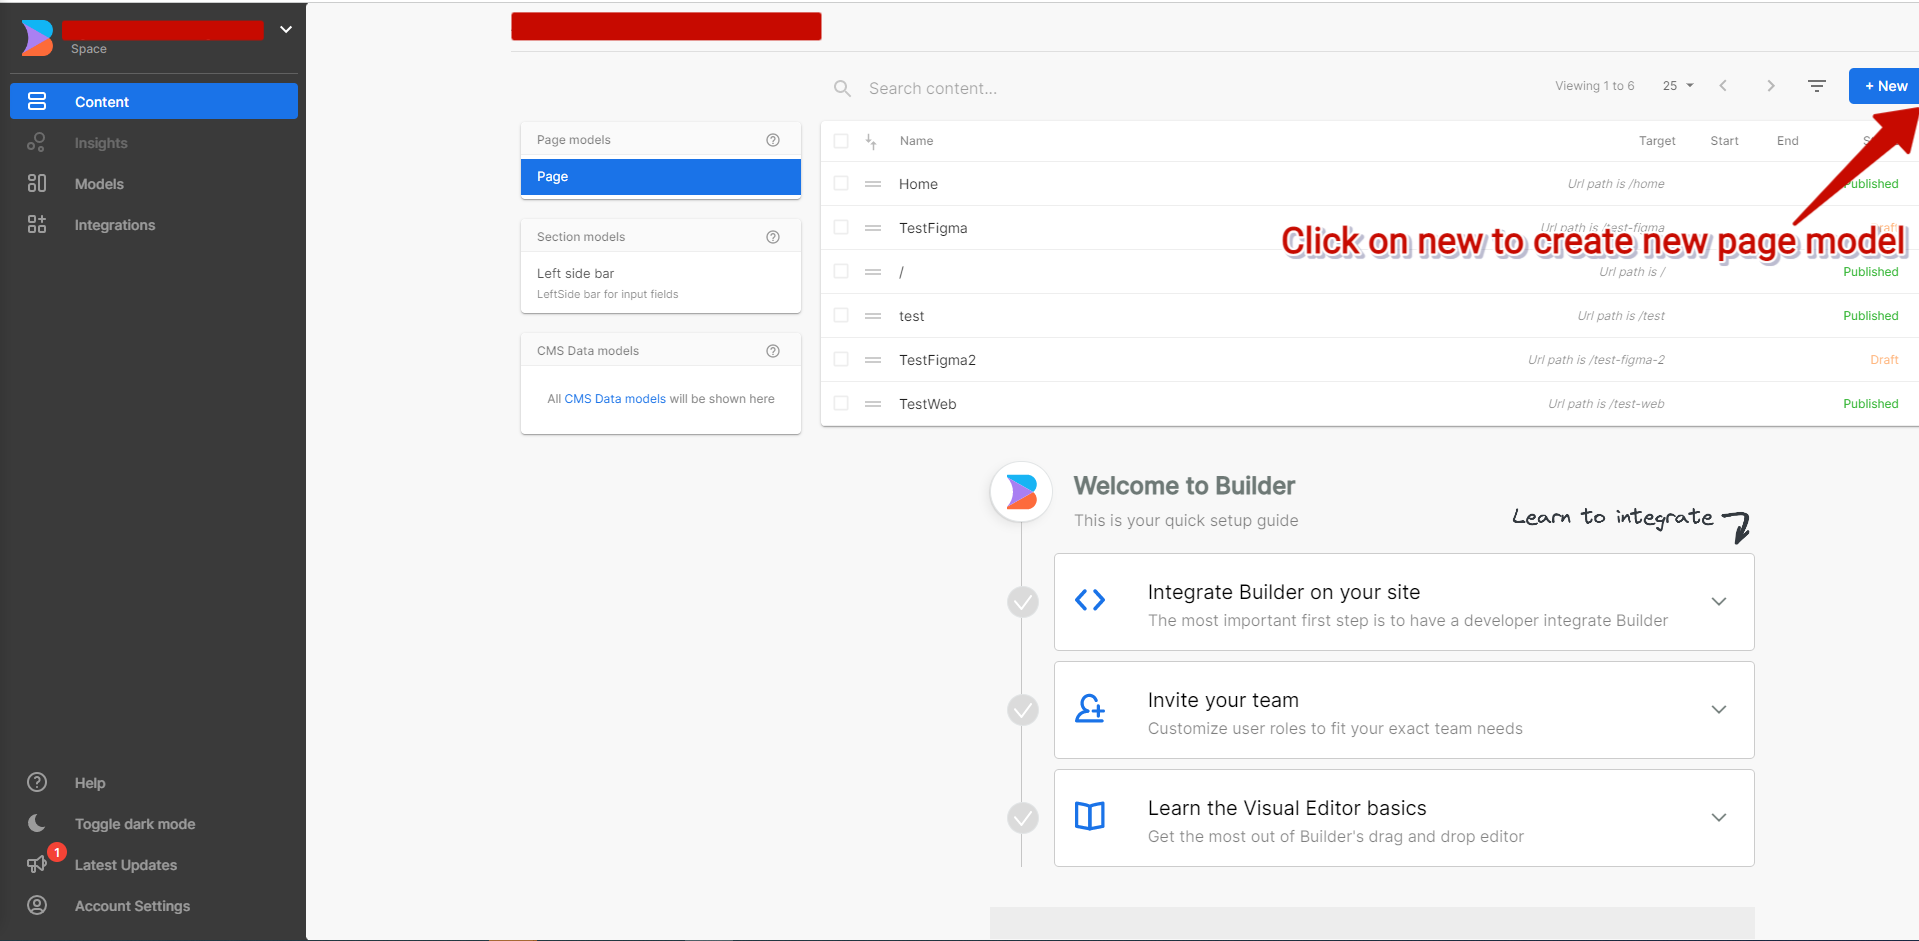
Task: Open the 25 per page dropdown
Action: [1678, 86]
